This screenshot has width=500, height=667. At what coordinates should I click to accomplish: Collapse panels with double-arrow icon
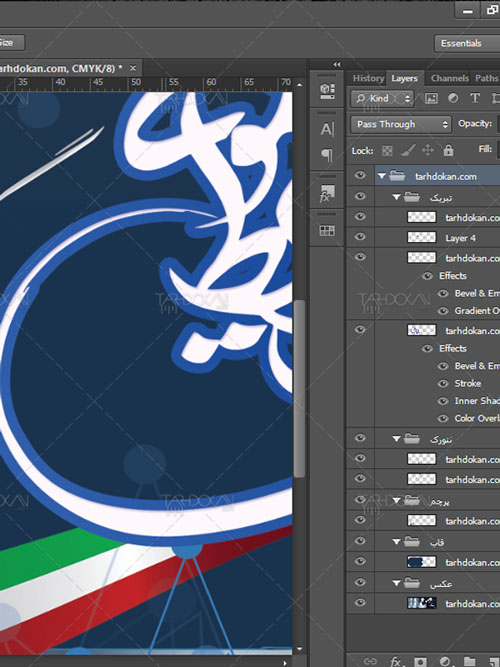(x=337, y=65)
